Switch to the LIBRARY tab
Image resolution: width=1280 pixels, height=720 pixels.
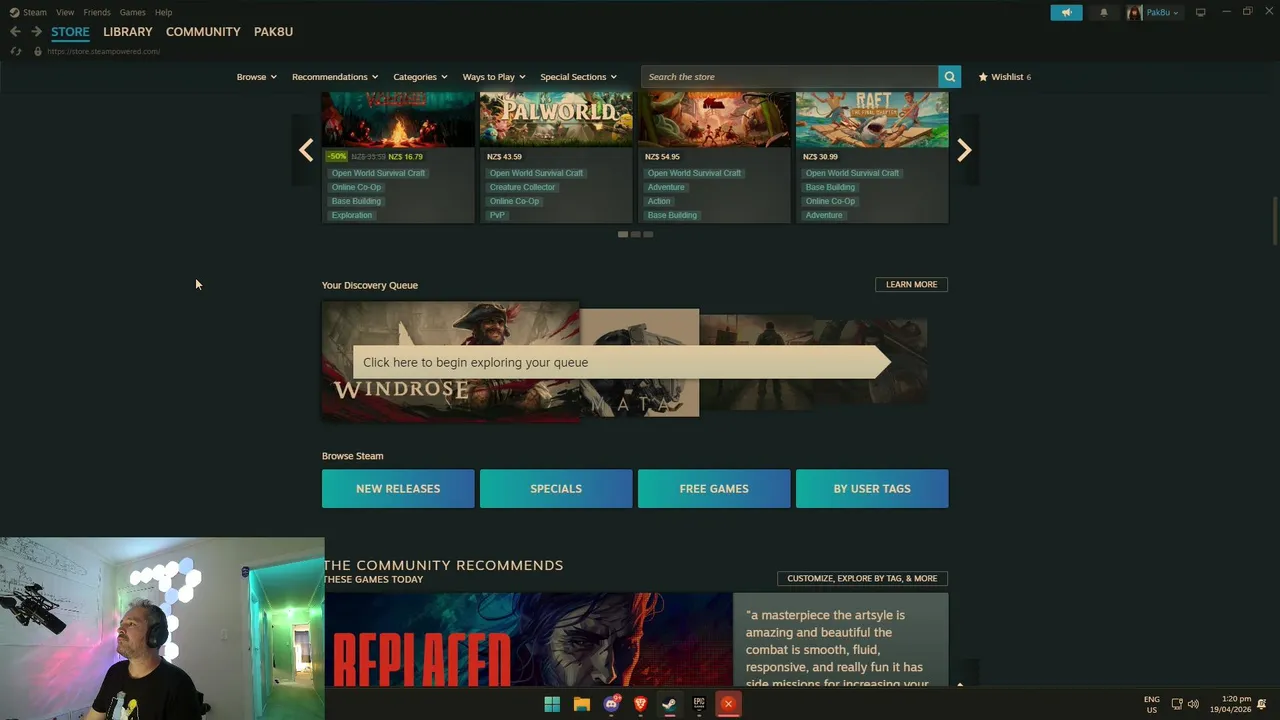pyautogui.click(x=128, y=32)
